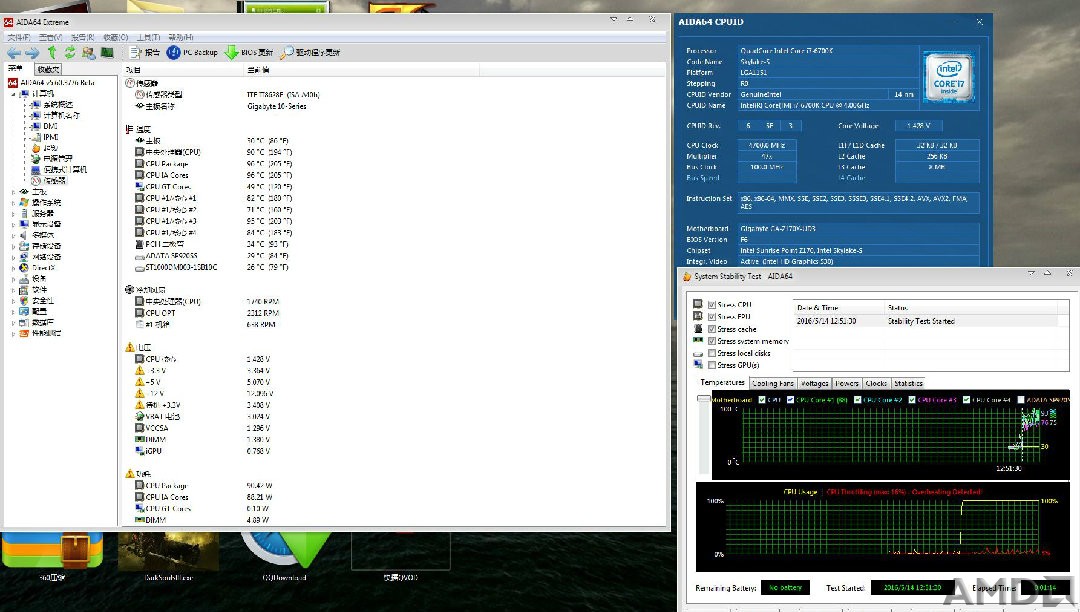
Task: Select the CPU OPT fan row
Action: (207, 313)
